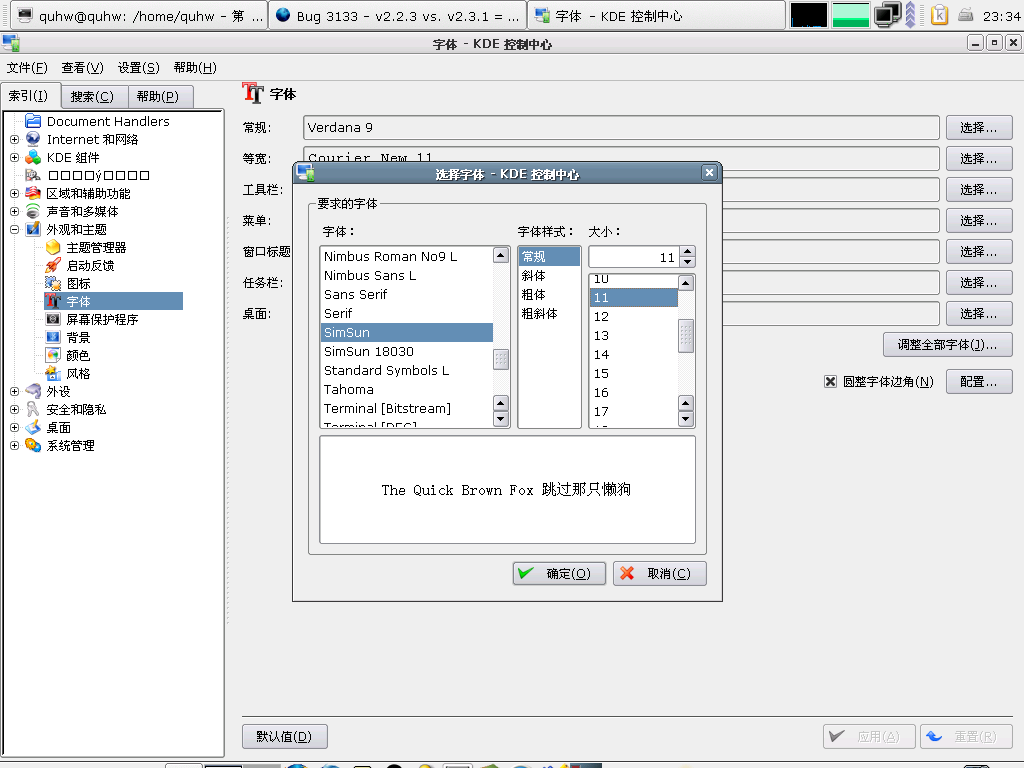Click the font list vertical scrollbar handle

(x=501, y=359)
